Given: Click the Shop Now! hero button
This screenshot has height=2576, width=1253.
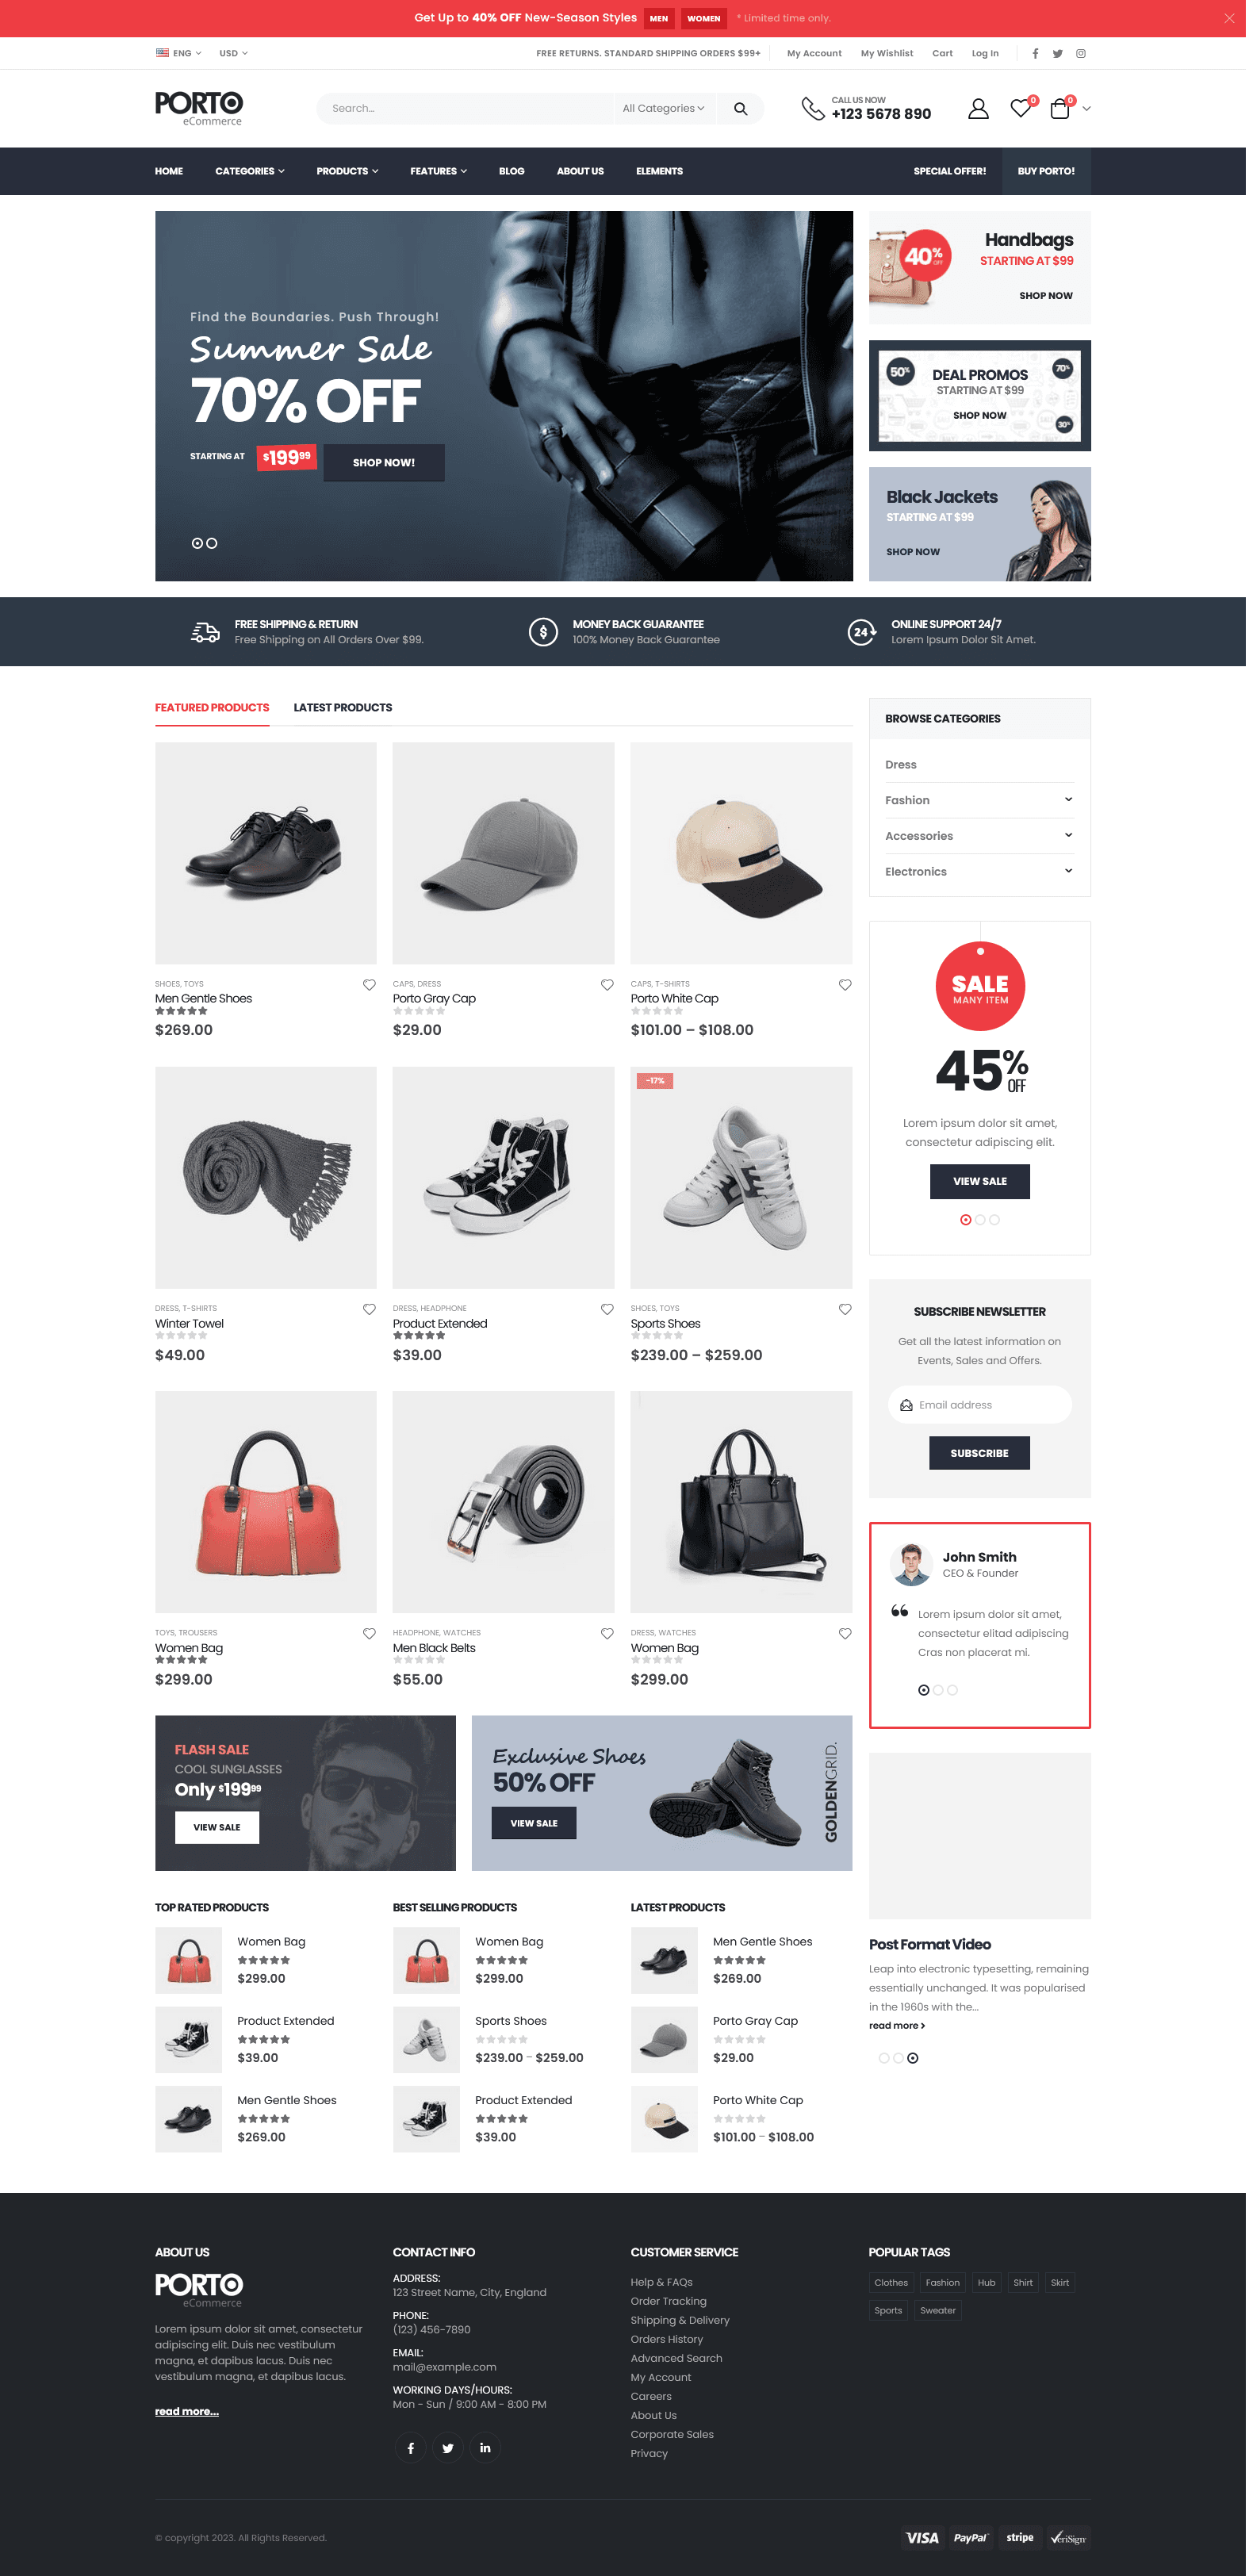Looking at the screenshot, I should (386, 465).
